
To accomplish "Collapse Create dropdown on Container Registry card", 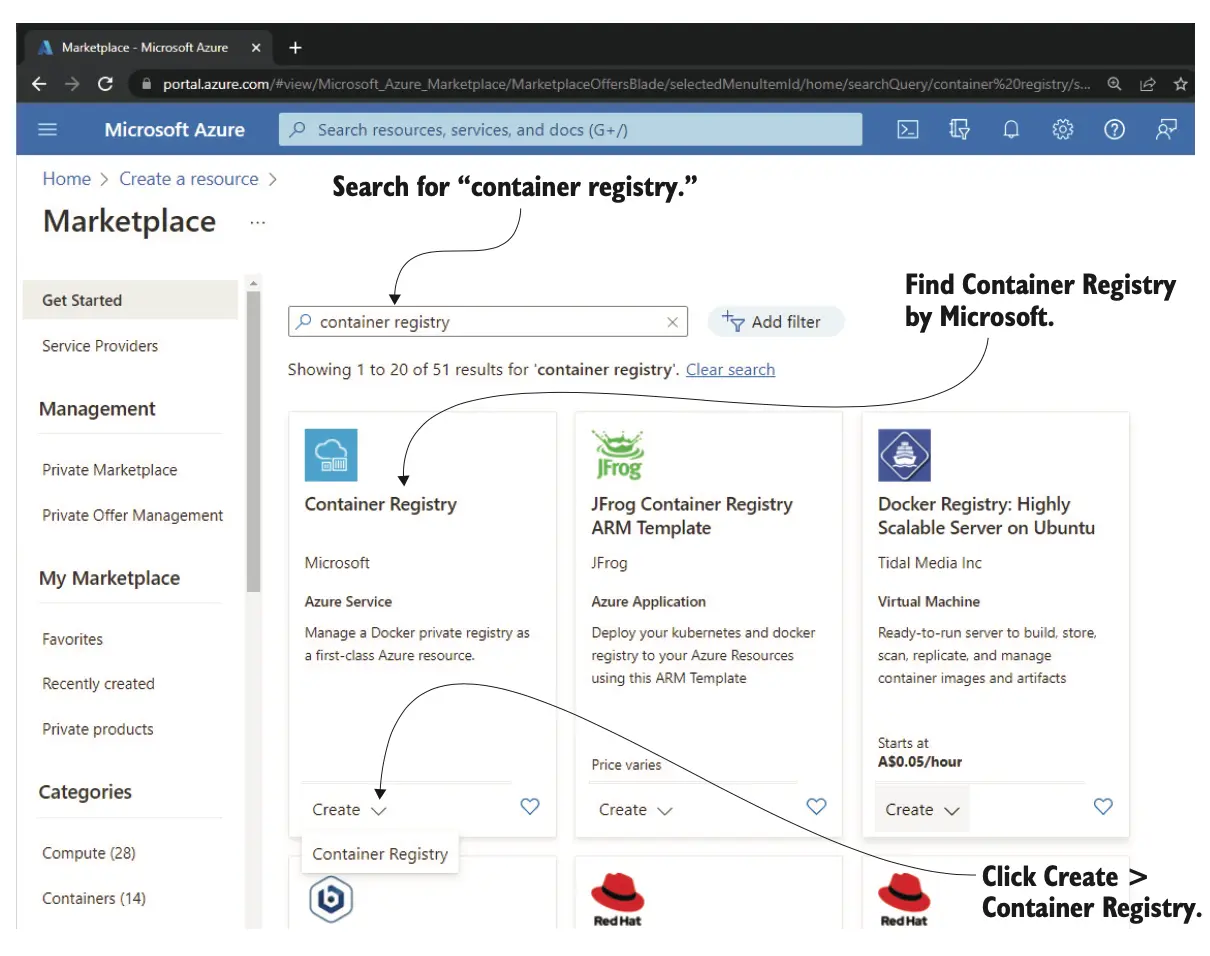I will pos(349,810).
